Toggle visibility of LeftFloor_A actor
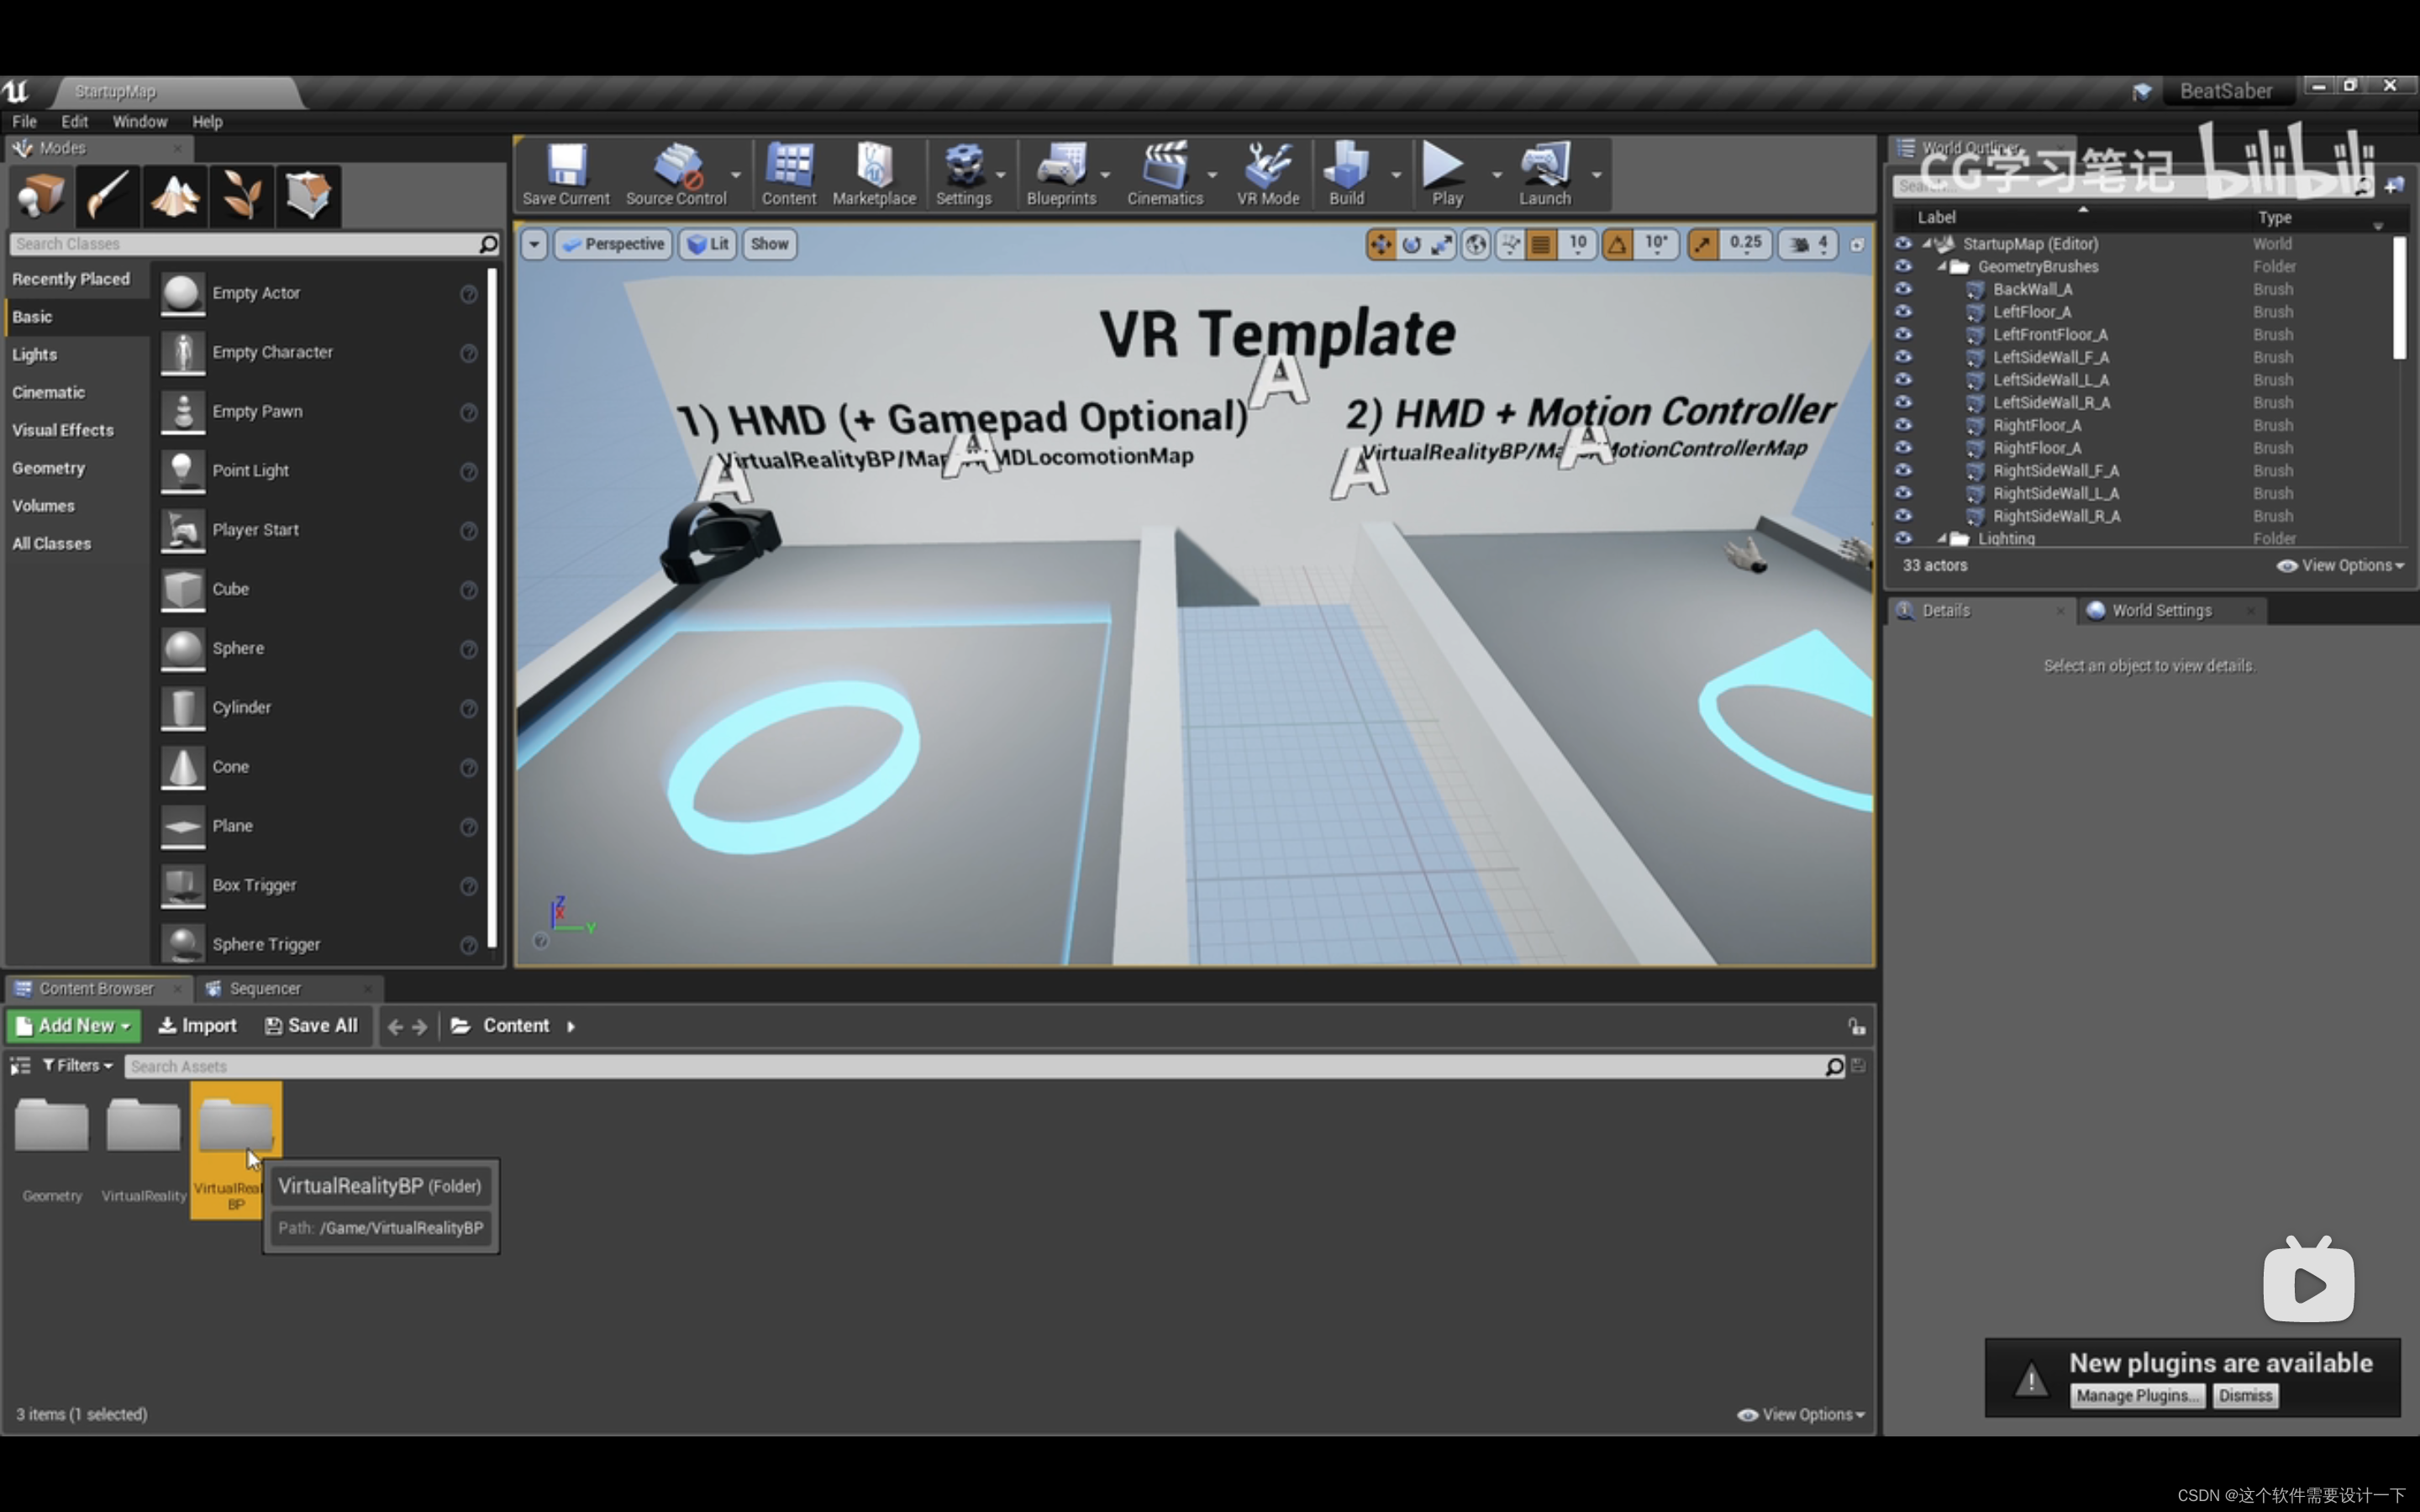This screenshot has width=2420, height=1512. point(1901,312)
